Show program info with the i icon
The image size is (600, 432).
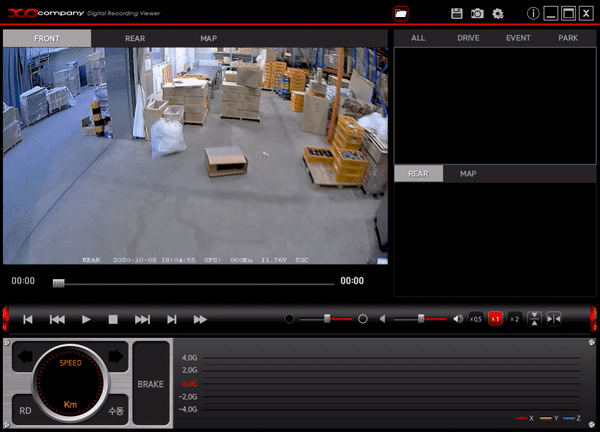(x=533, y=13)
